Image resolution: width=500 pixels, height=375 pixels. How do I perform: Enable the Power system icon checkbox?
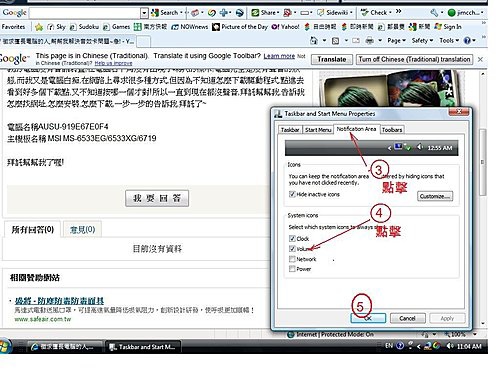[292, 269]
